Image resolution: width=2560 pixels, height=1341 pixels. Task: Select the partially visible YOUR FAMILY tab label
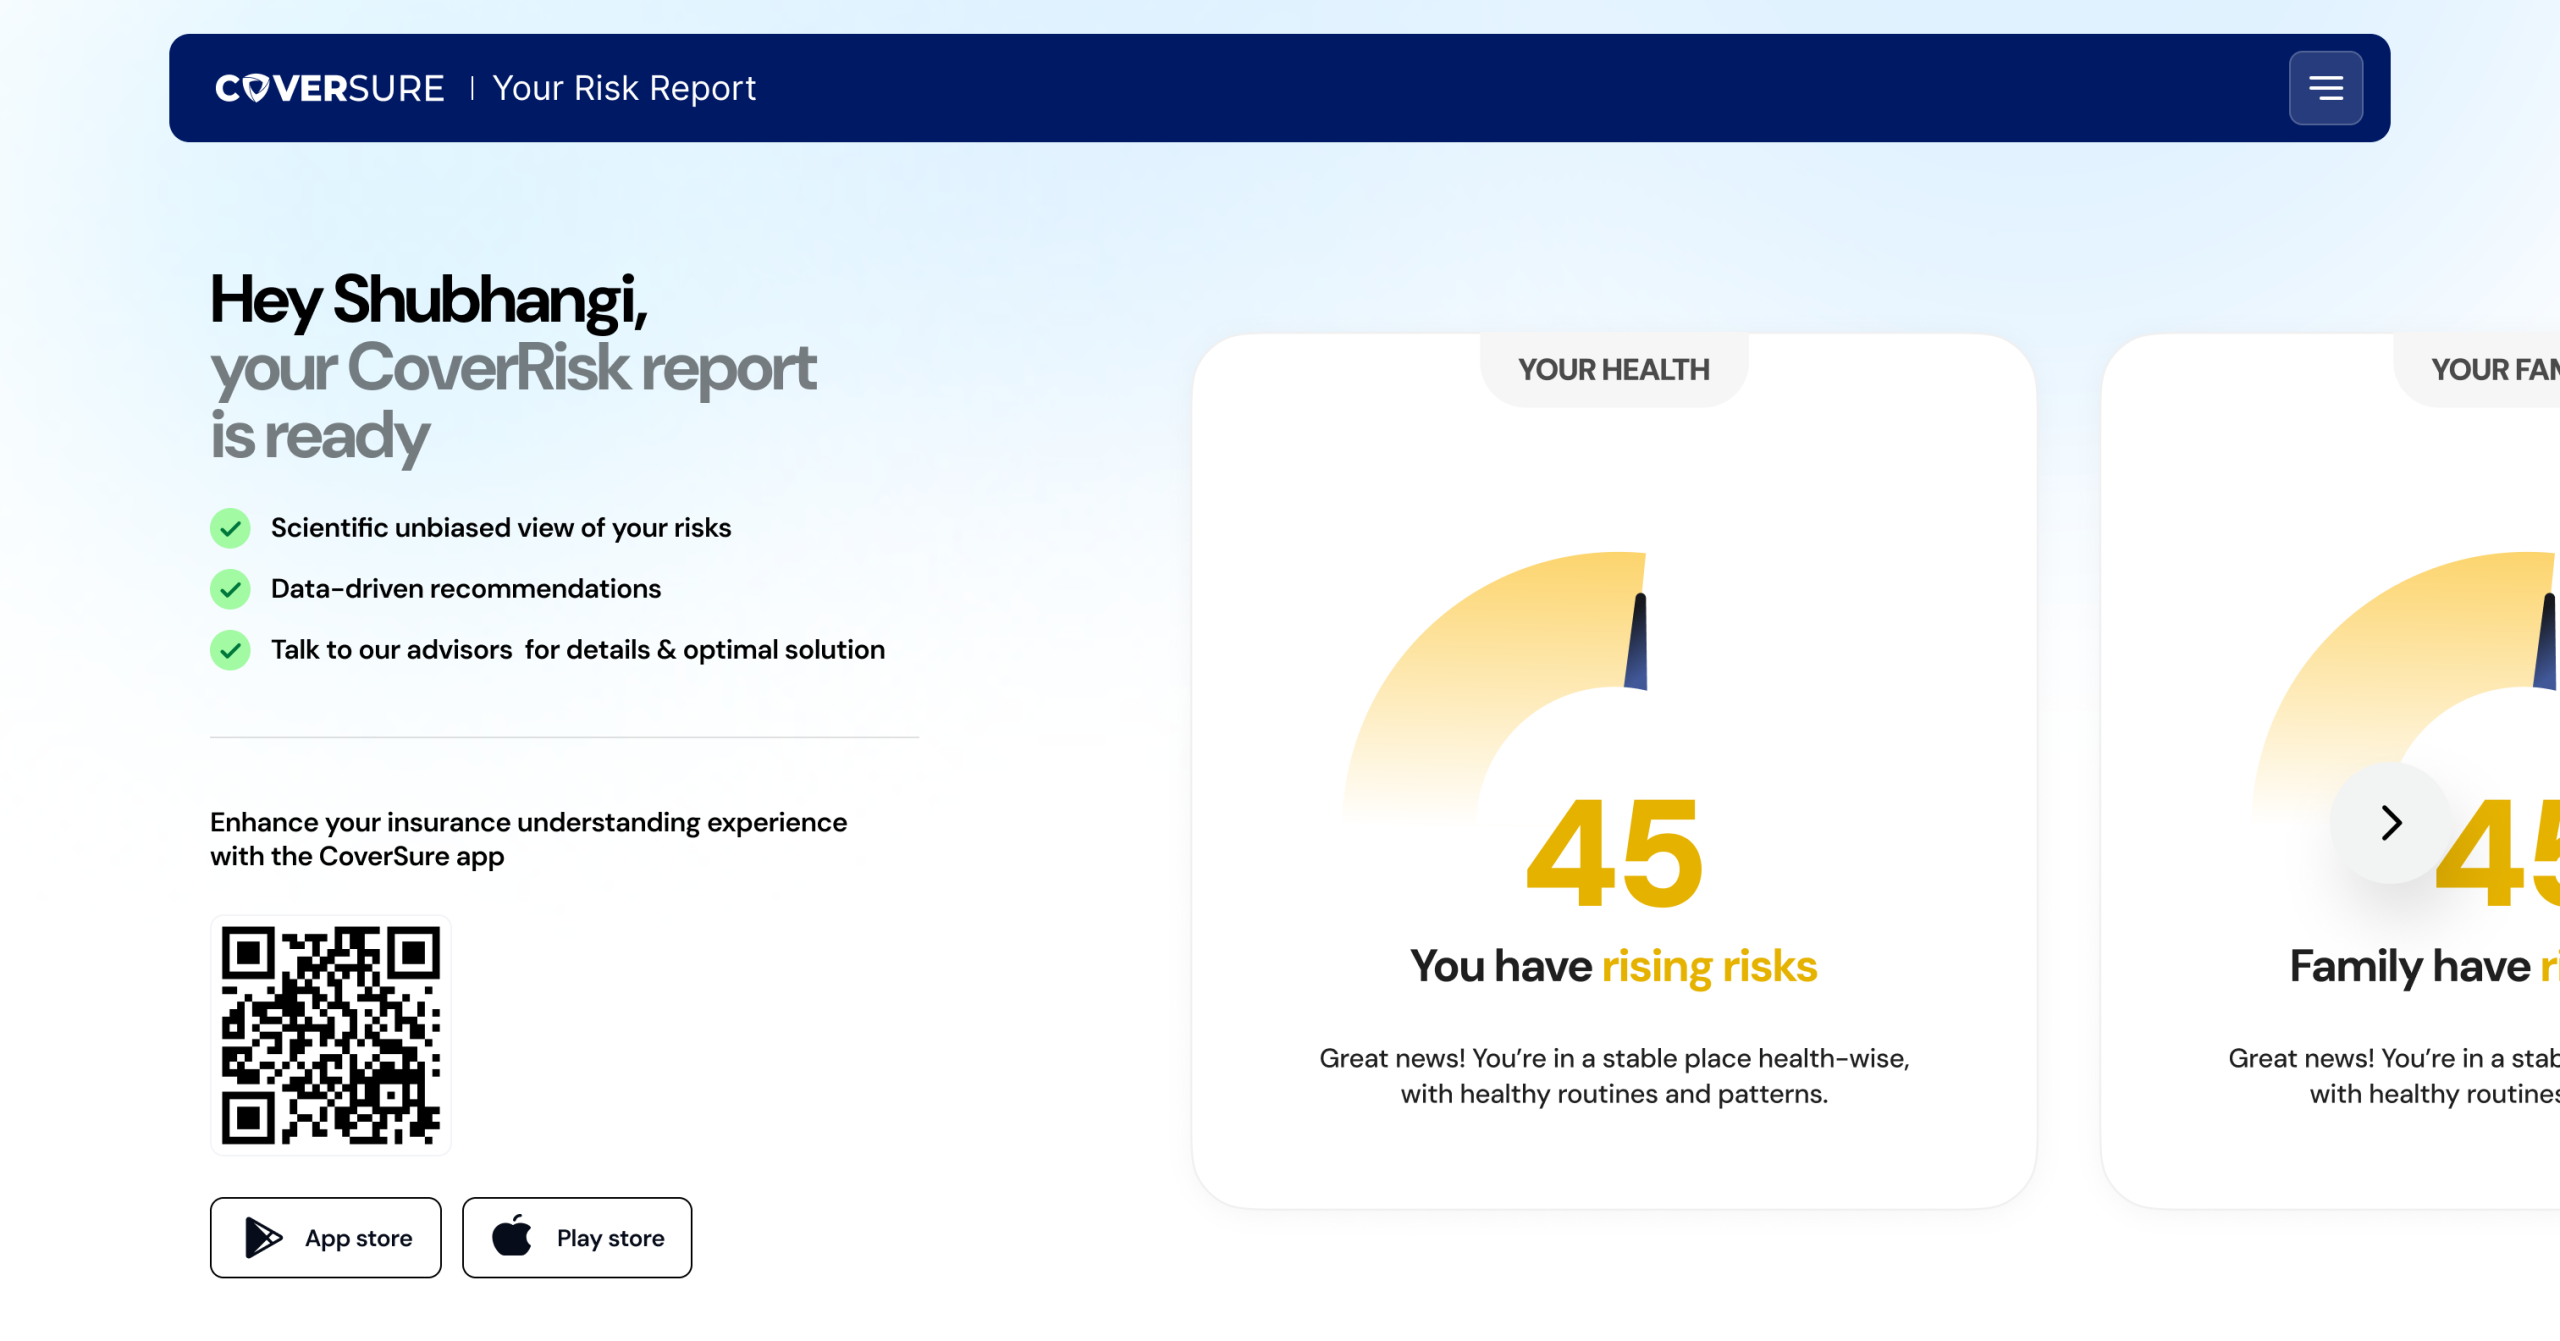(2494, 370)
